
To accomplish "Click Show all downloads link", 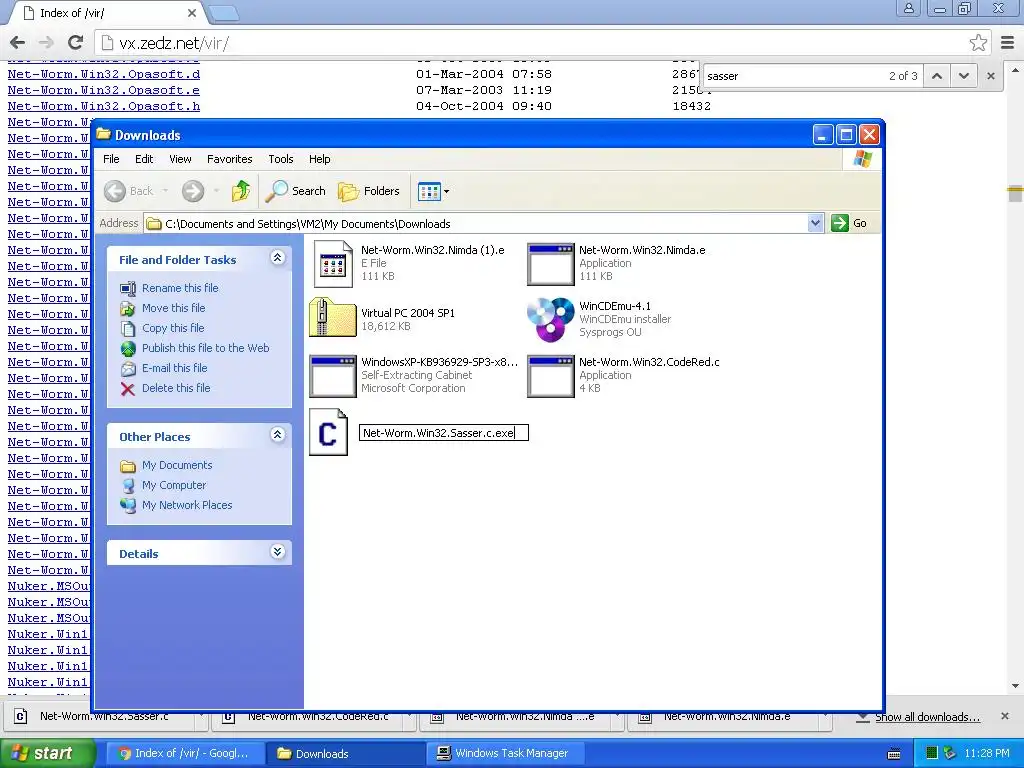I will [927, 717].
